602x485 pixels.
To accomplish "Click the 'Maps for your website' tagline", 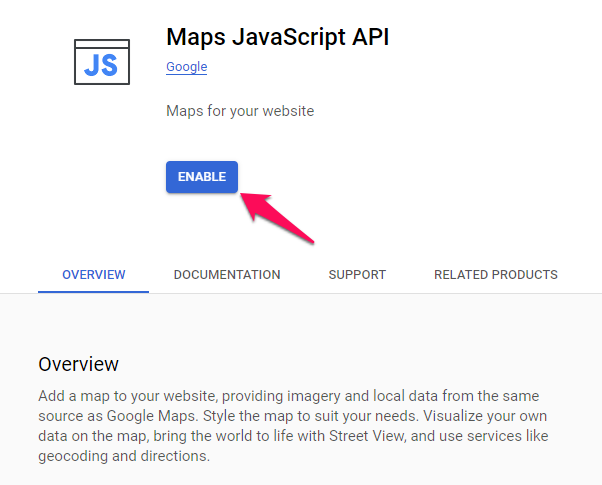I will tap(240, 111).
